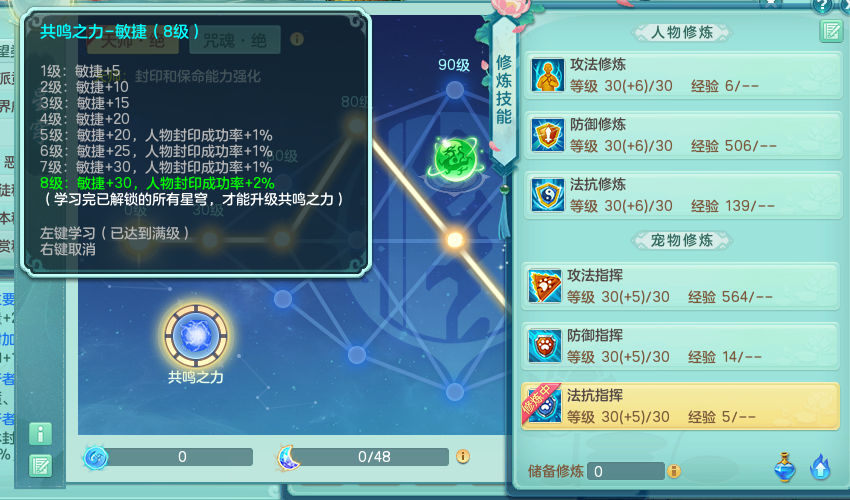Image resolution: width=850 pixels, height=500 pixels.
Task: Choose the 防御指挥 pet shield icon
Action: 545,346
